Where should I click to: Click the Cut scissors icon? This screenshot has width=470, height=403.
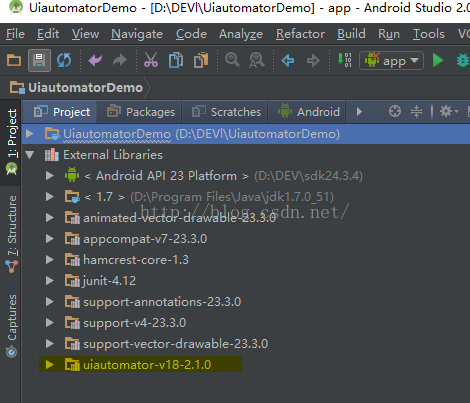point(151,60)
